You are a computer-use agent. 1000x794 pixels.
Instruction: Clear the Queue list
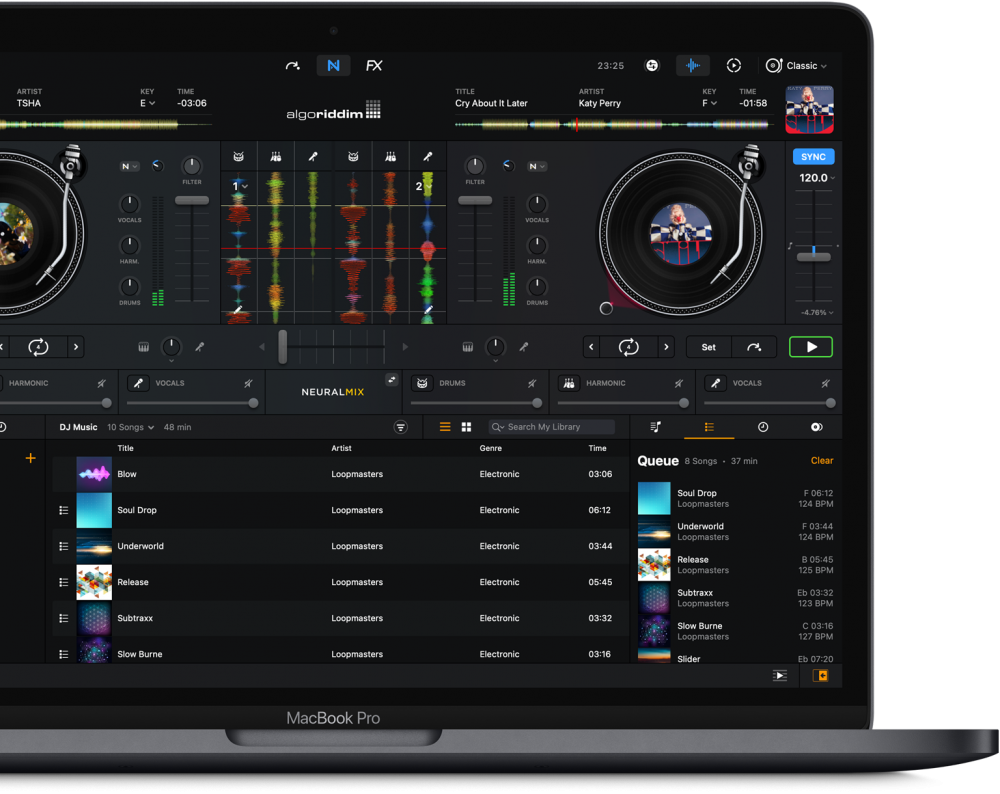click(x=821, y=460)
